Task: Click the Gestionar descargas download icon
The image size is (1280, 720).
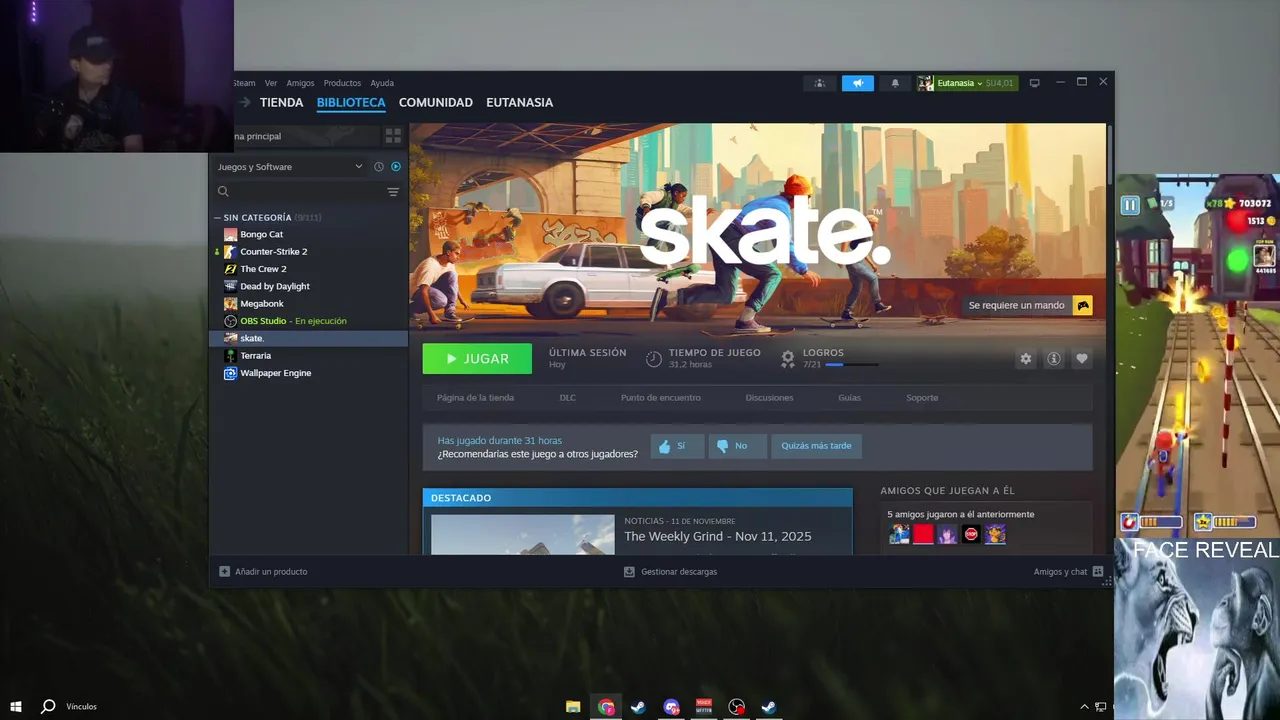Action: pyautogui.click(x=629, y=572)
